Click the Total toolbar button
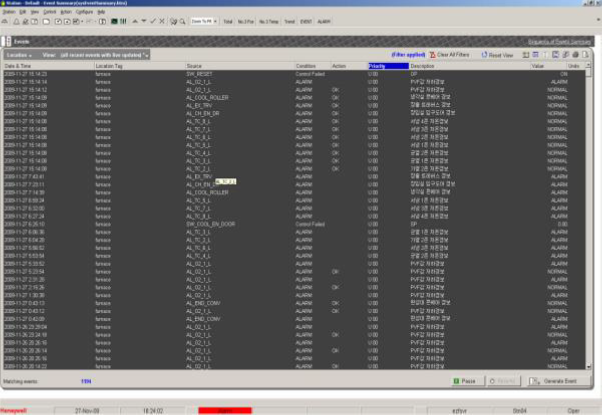The image size is (602, 415). [x=228, y=21]
